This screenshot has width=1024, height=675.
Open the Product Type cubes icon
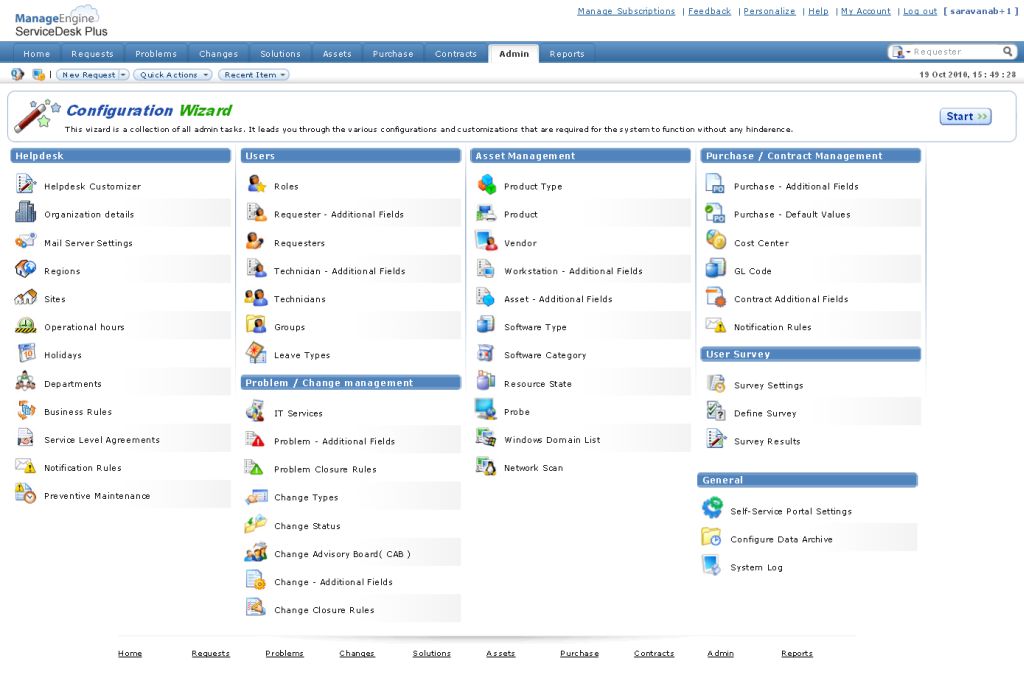pyautogui.click(x=487, y=184)
